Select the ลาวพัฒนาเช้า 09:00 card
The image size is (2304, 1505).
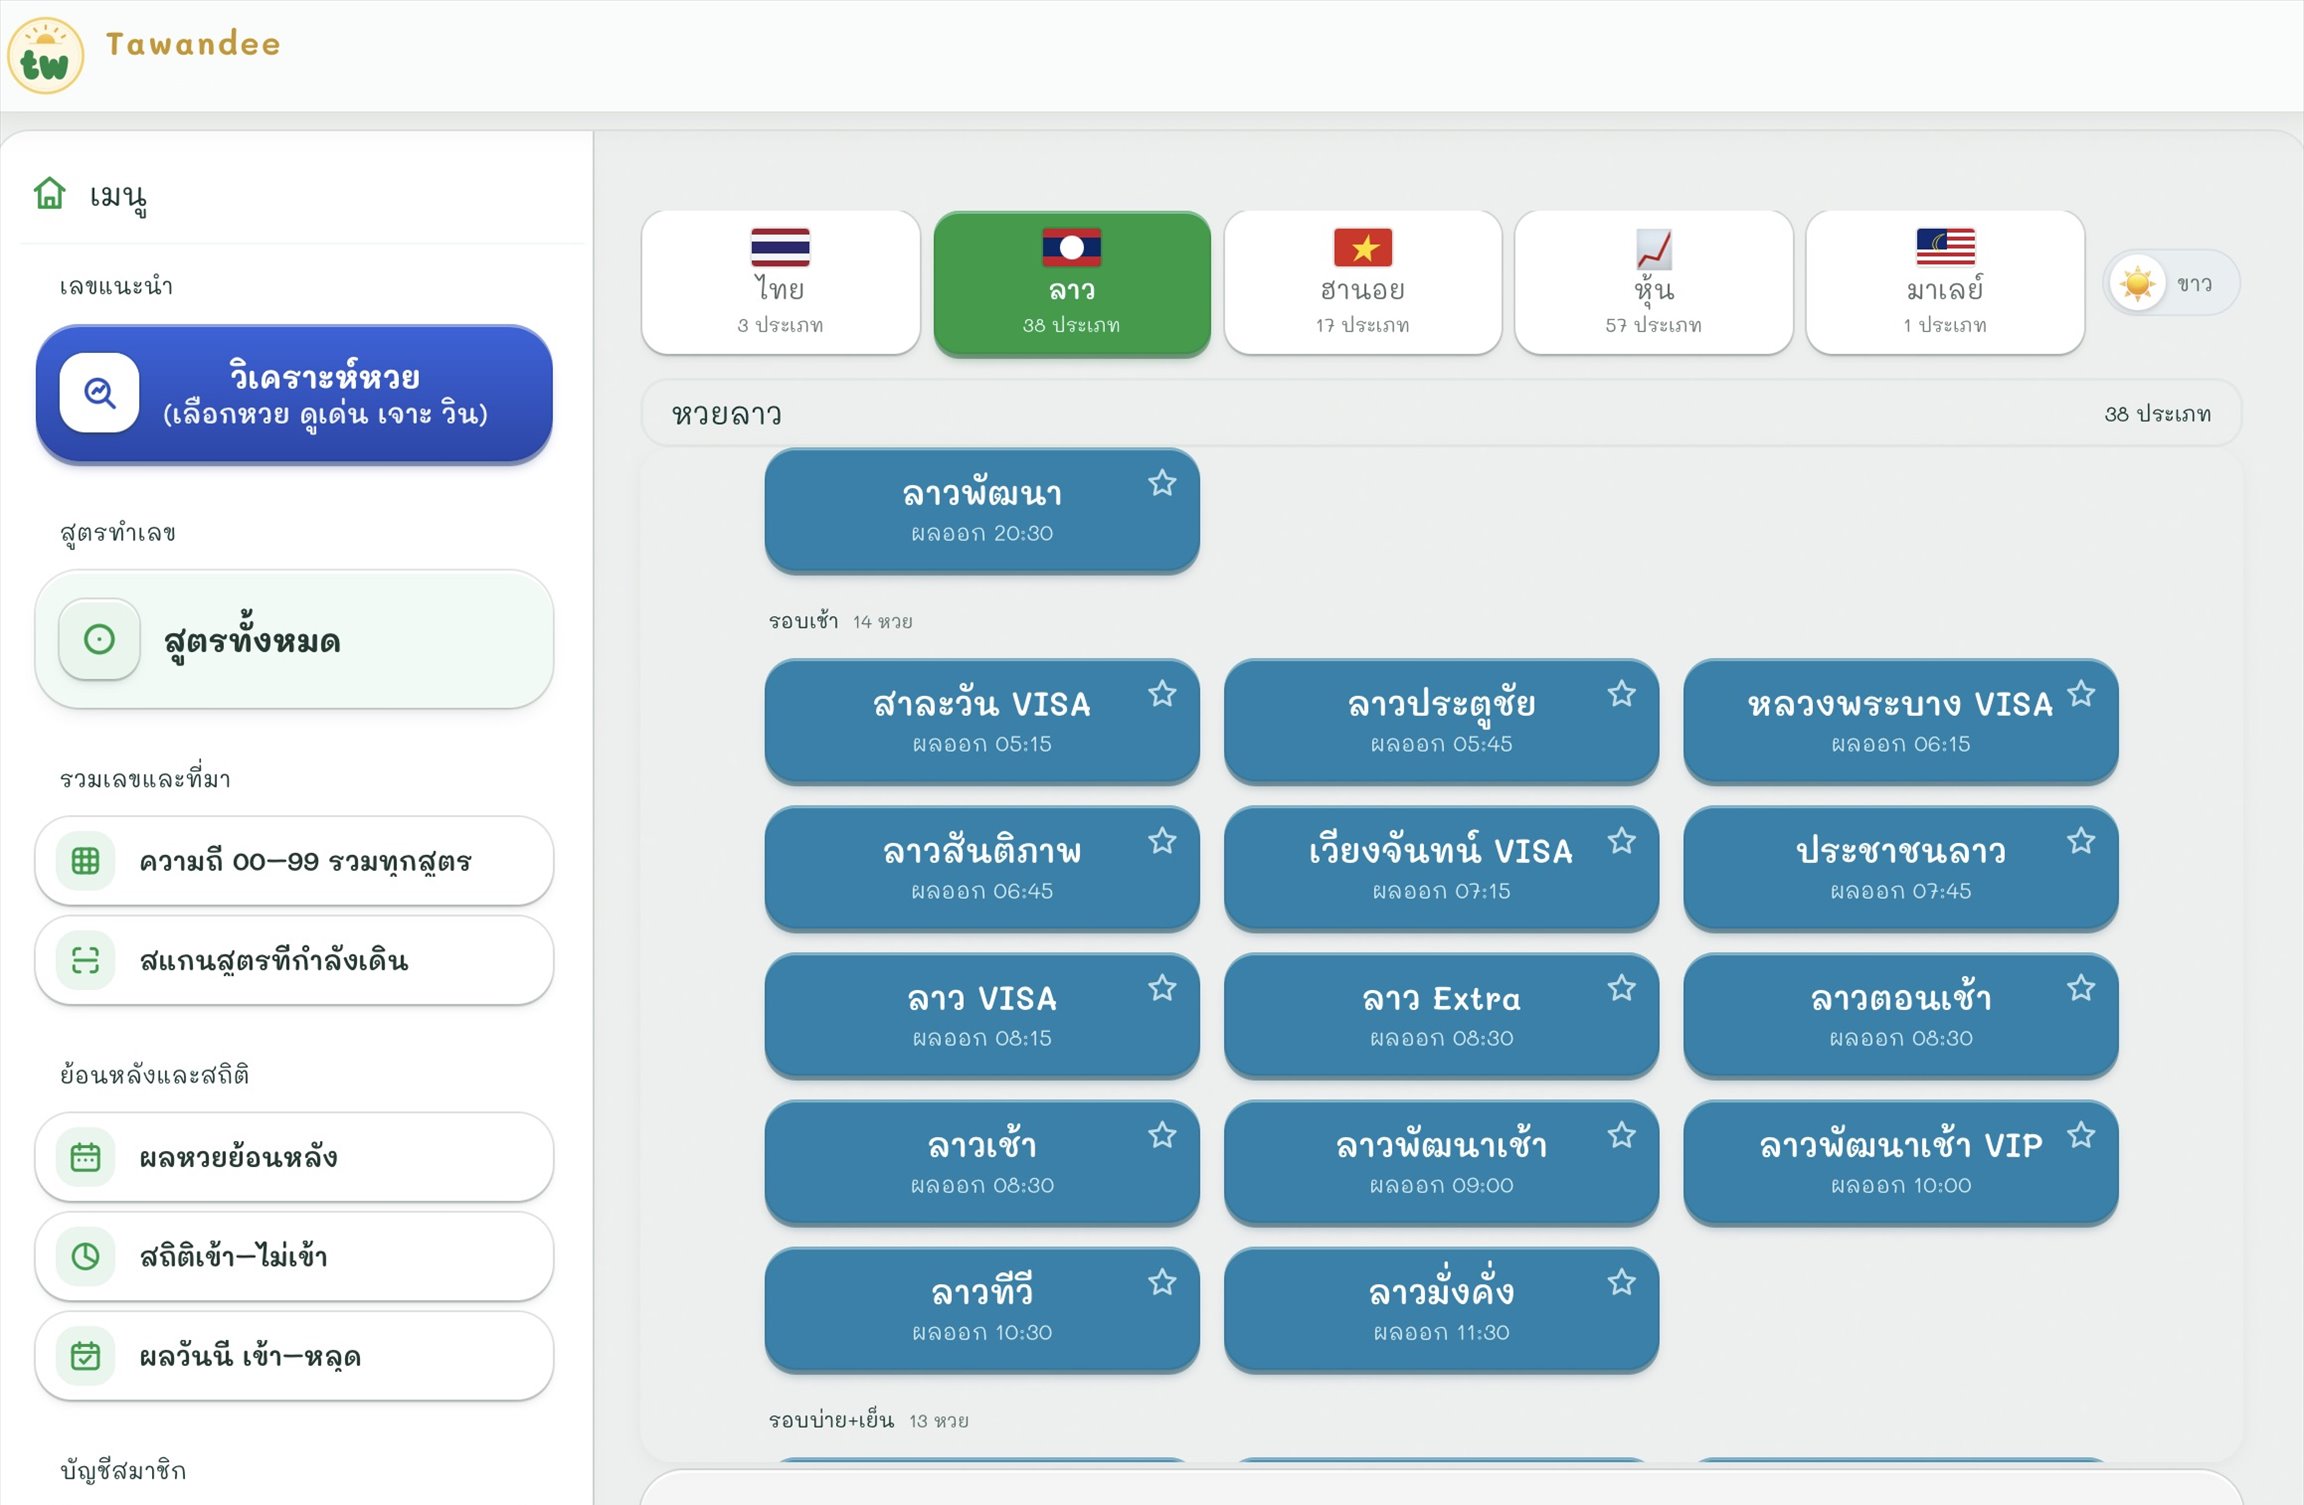pos(1441,1161)
